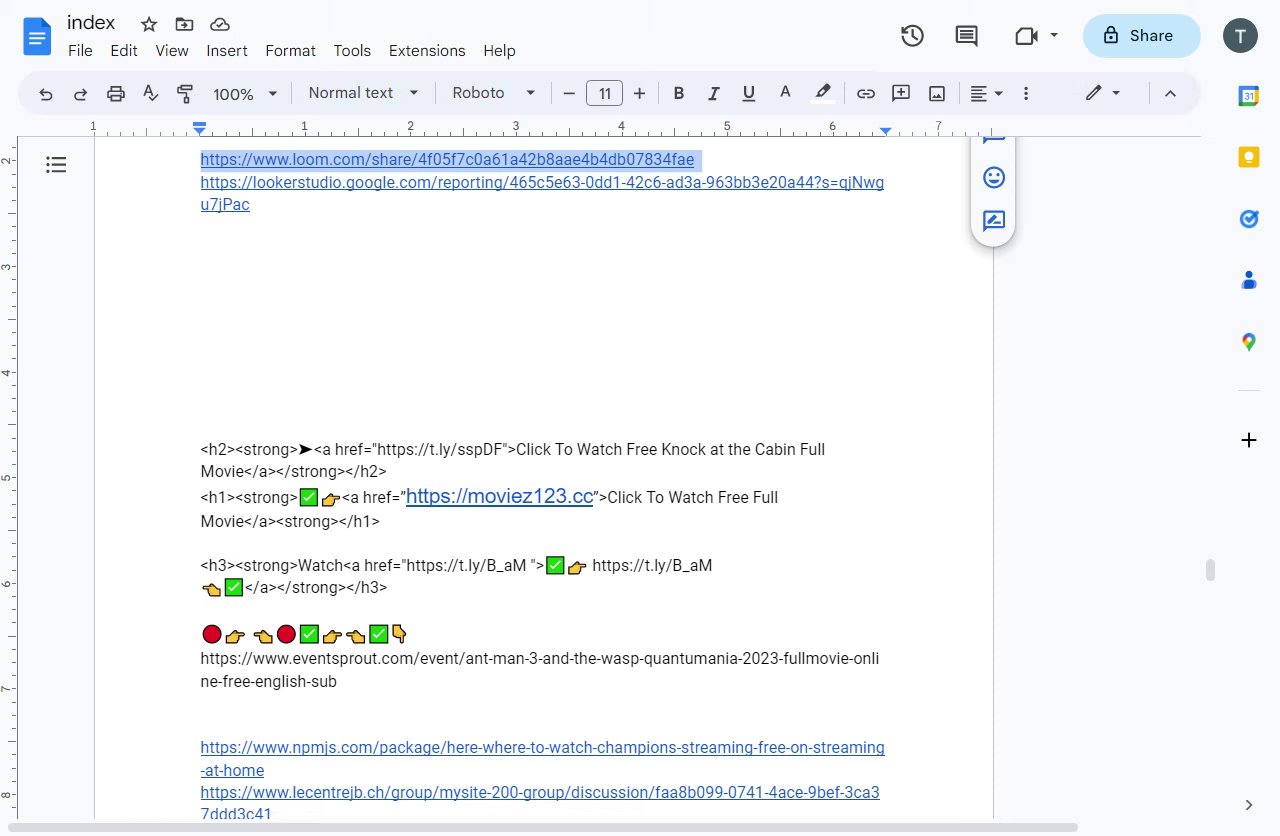Open the lookerstudio.google.com reporting link

[542, 193]
